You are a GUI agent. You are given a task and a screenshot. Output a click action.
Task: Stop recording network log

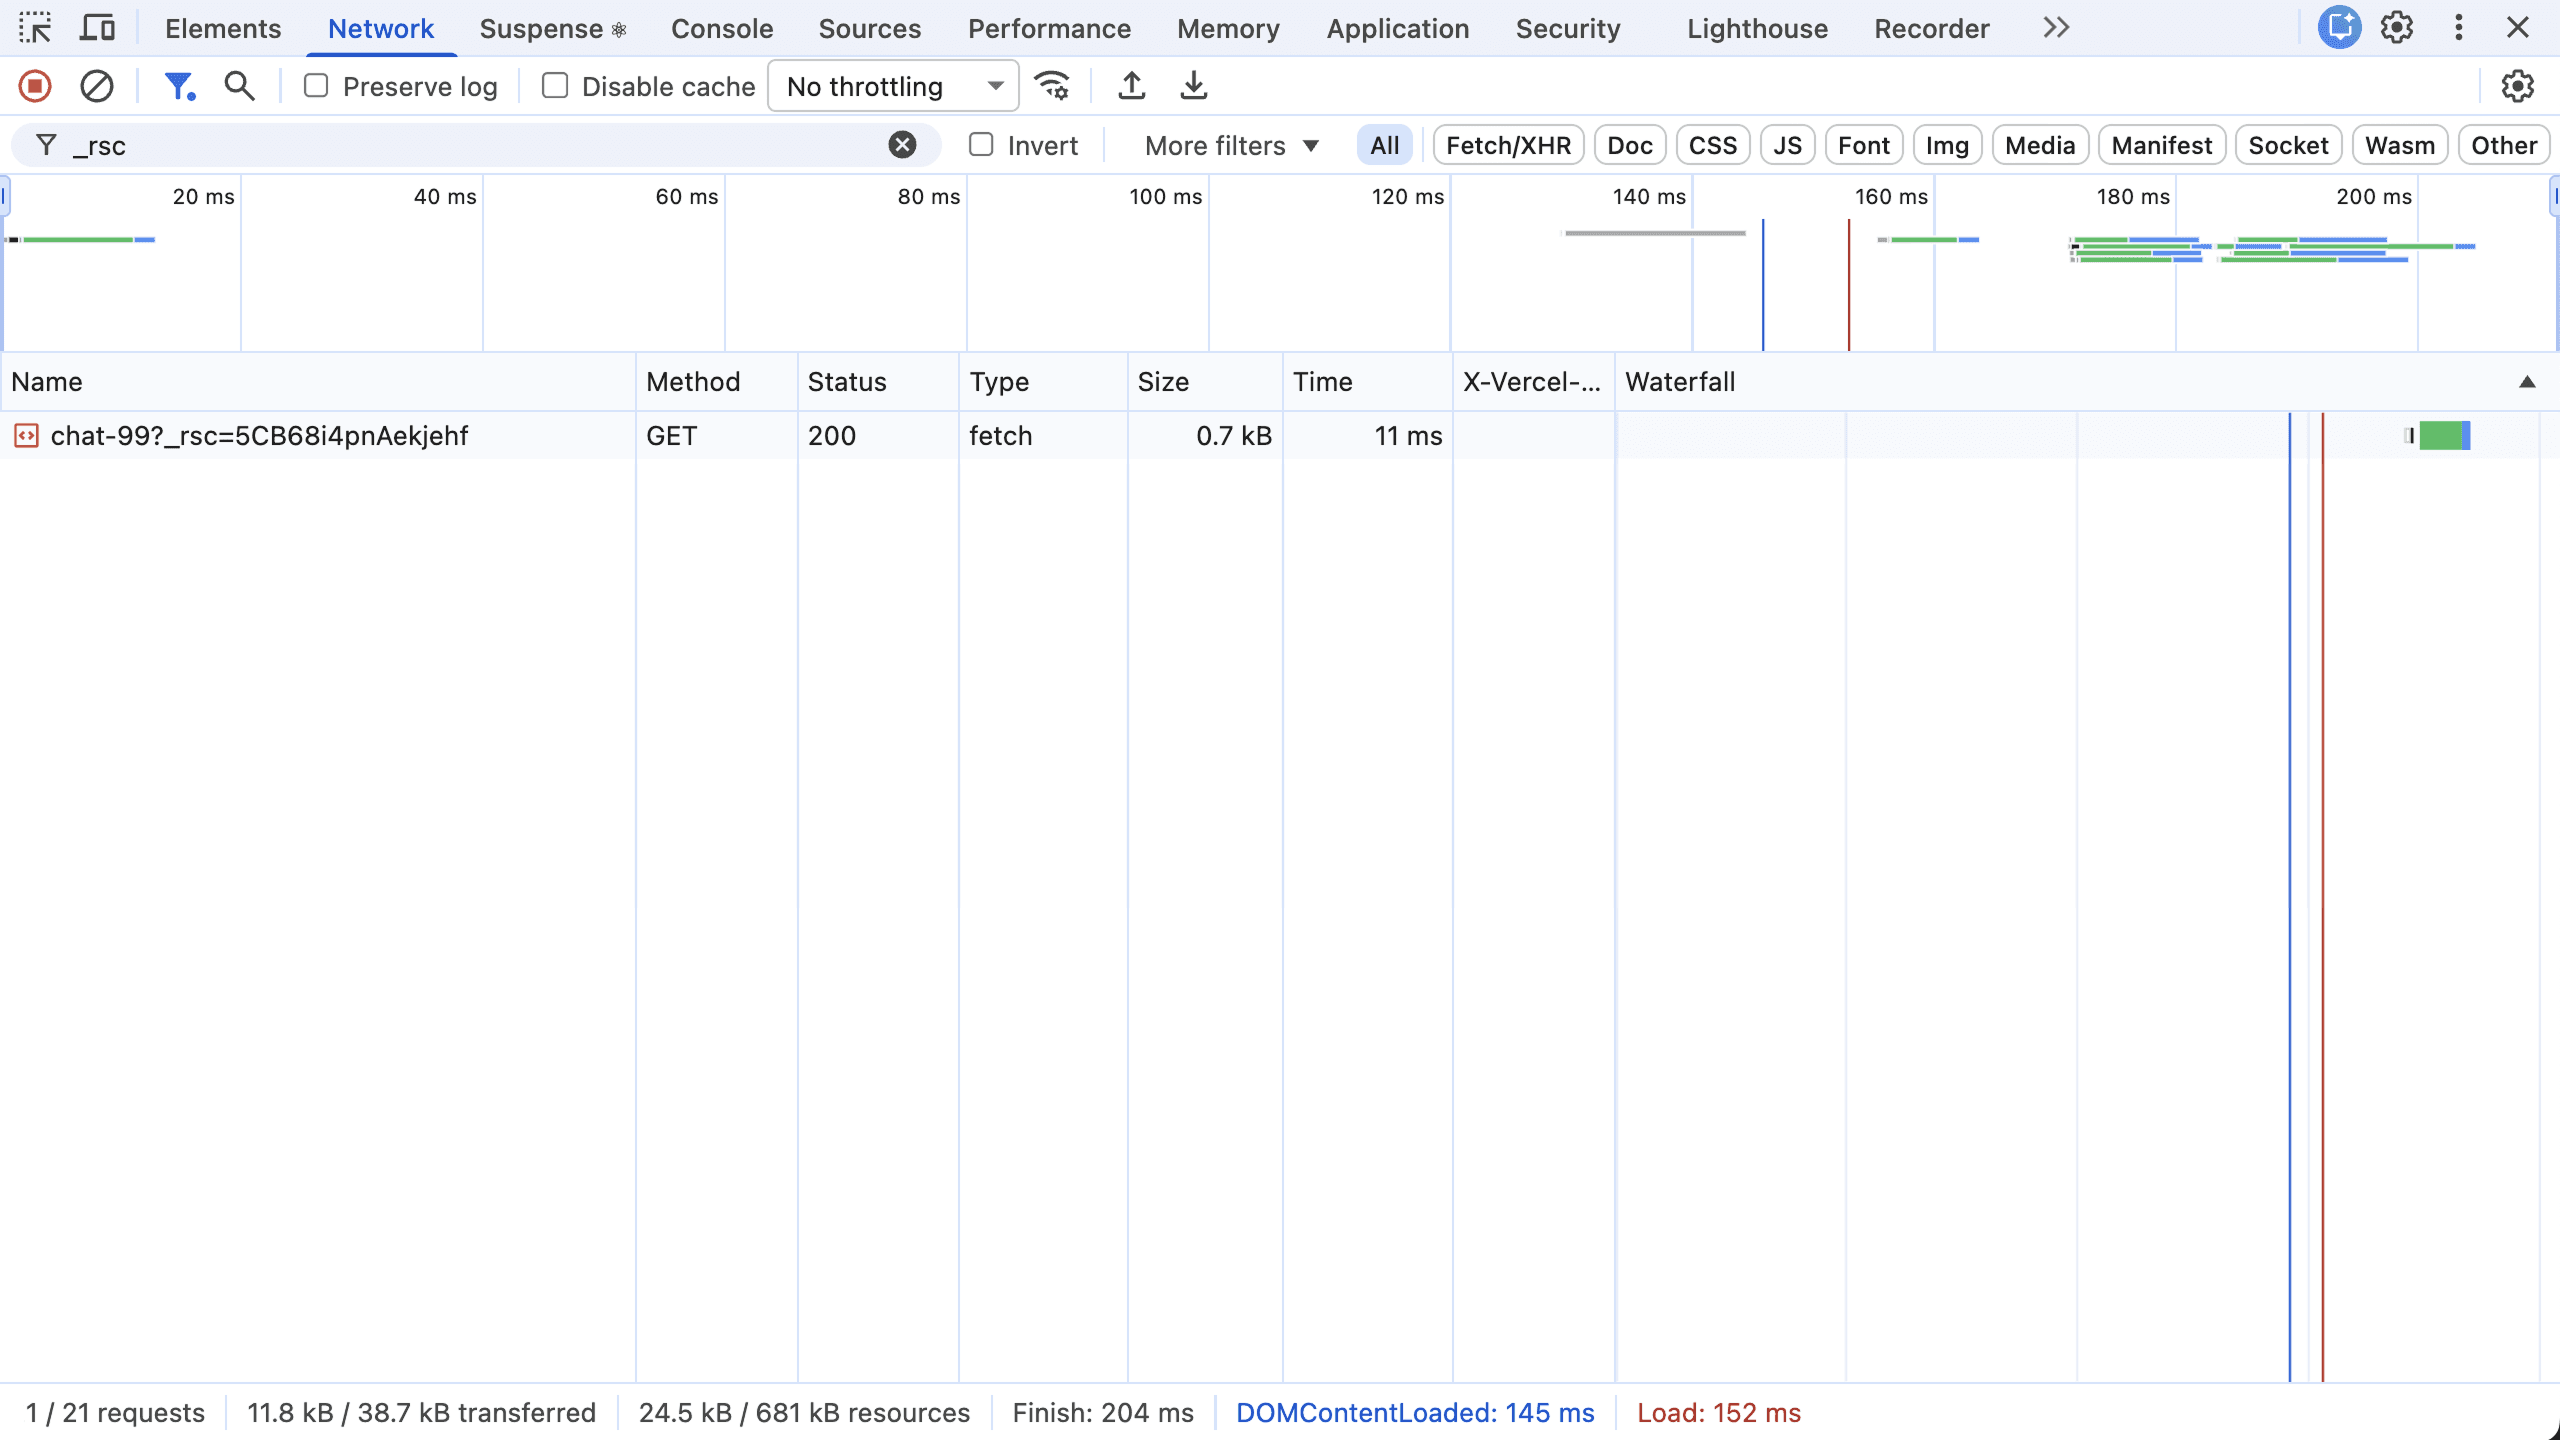[35, 86]
